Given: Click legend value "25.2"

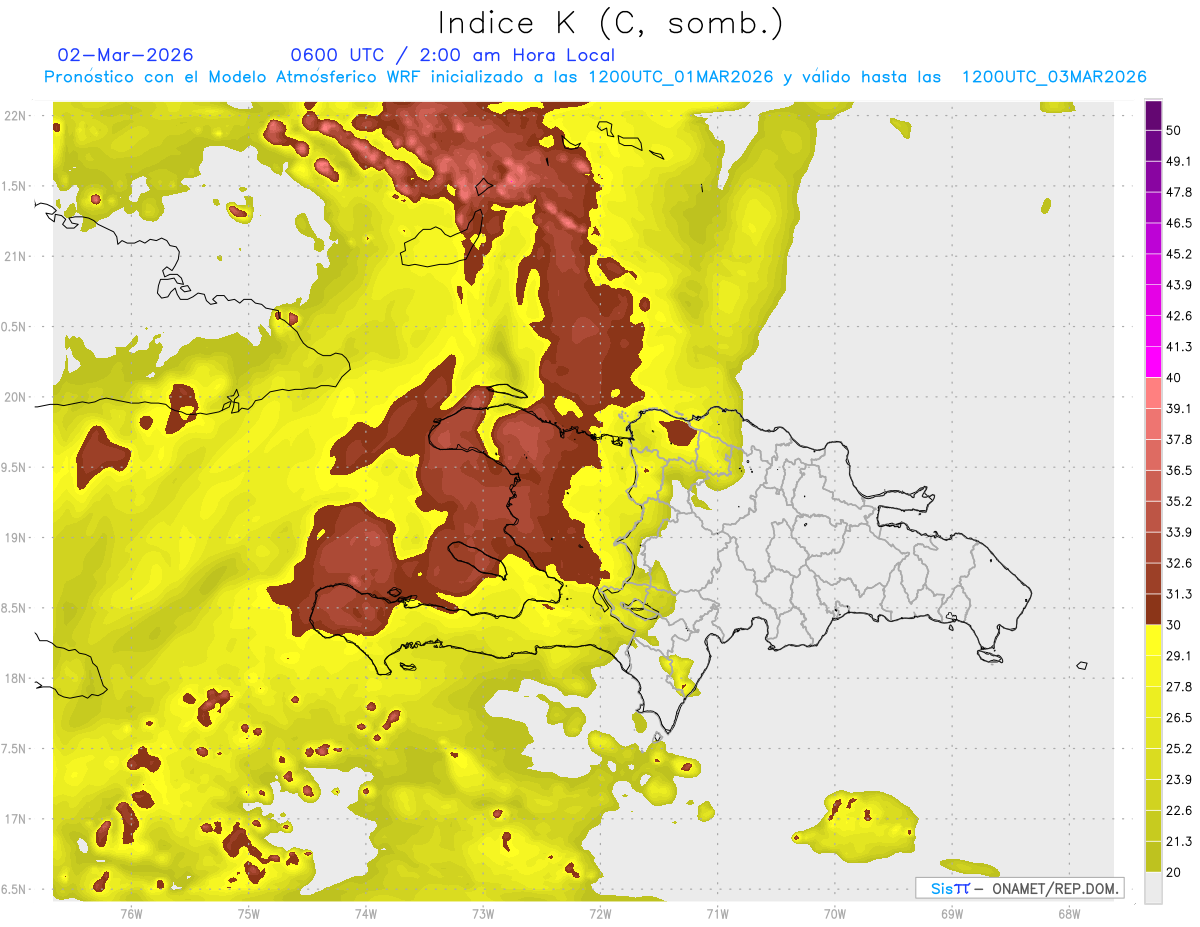Looking at the screenshot, I should [x=1179, y=748].
